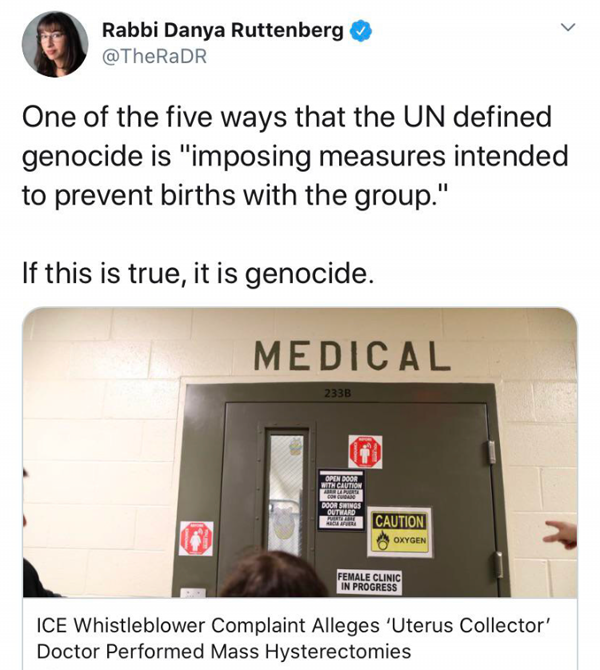This screenshot has width=600, height=670.
Task: Open the @TheRaDR handle link
Action: 154,56
